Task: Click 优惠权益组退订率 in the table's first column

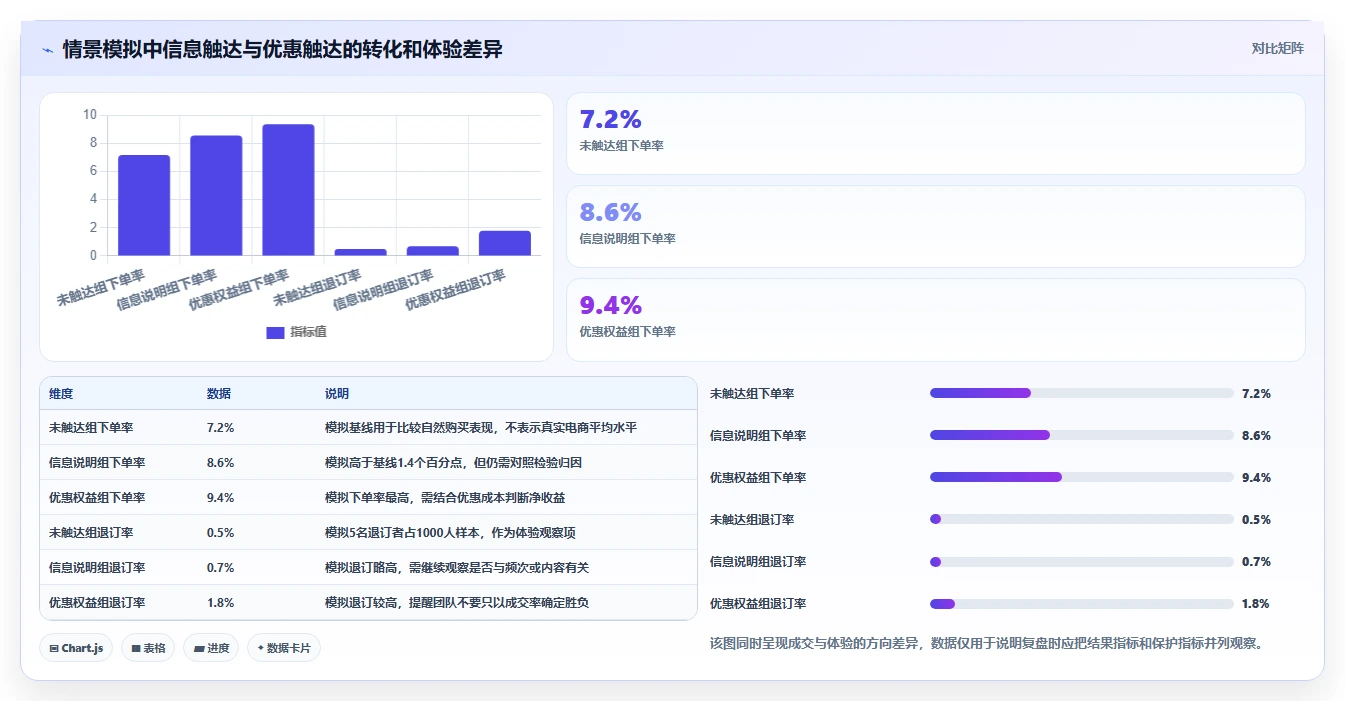Action: 97,602
